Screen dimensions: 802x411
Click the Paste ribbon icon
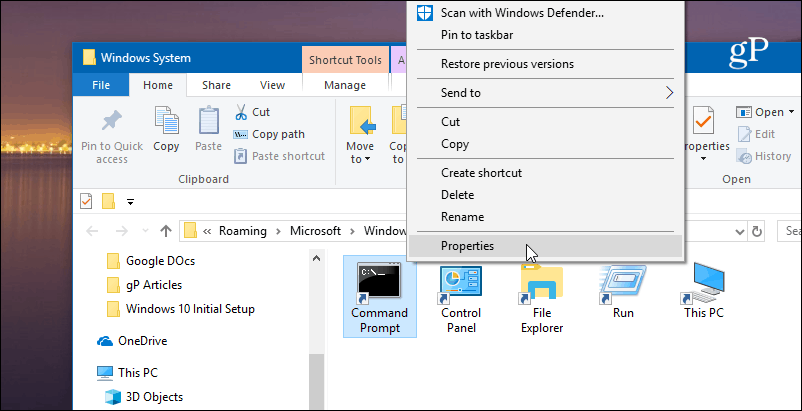(x=208, y=129)
